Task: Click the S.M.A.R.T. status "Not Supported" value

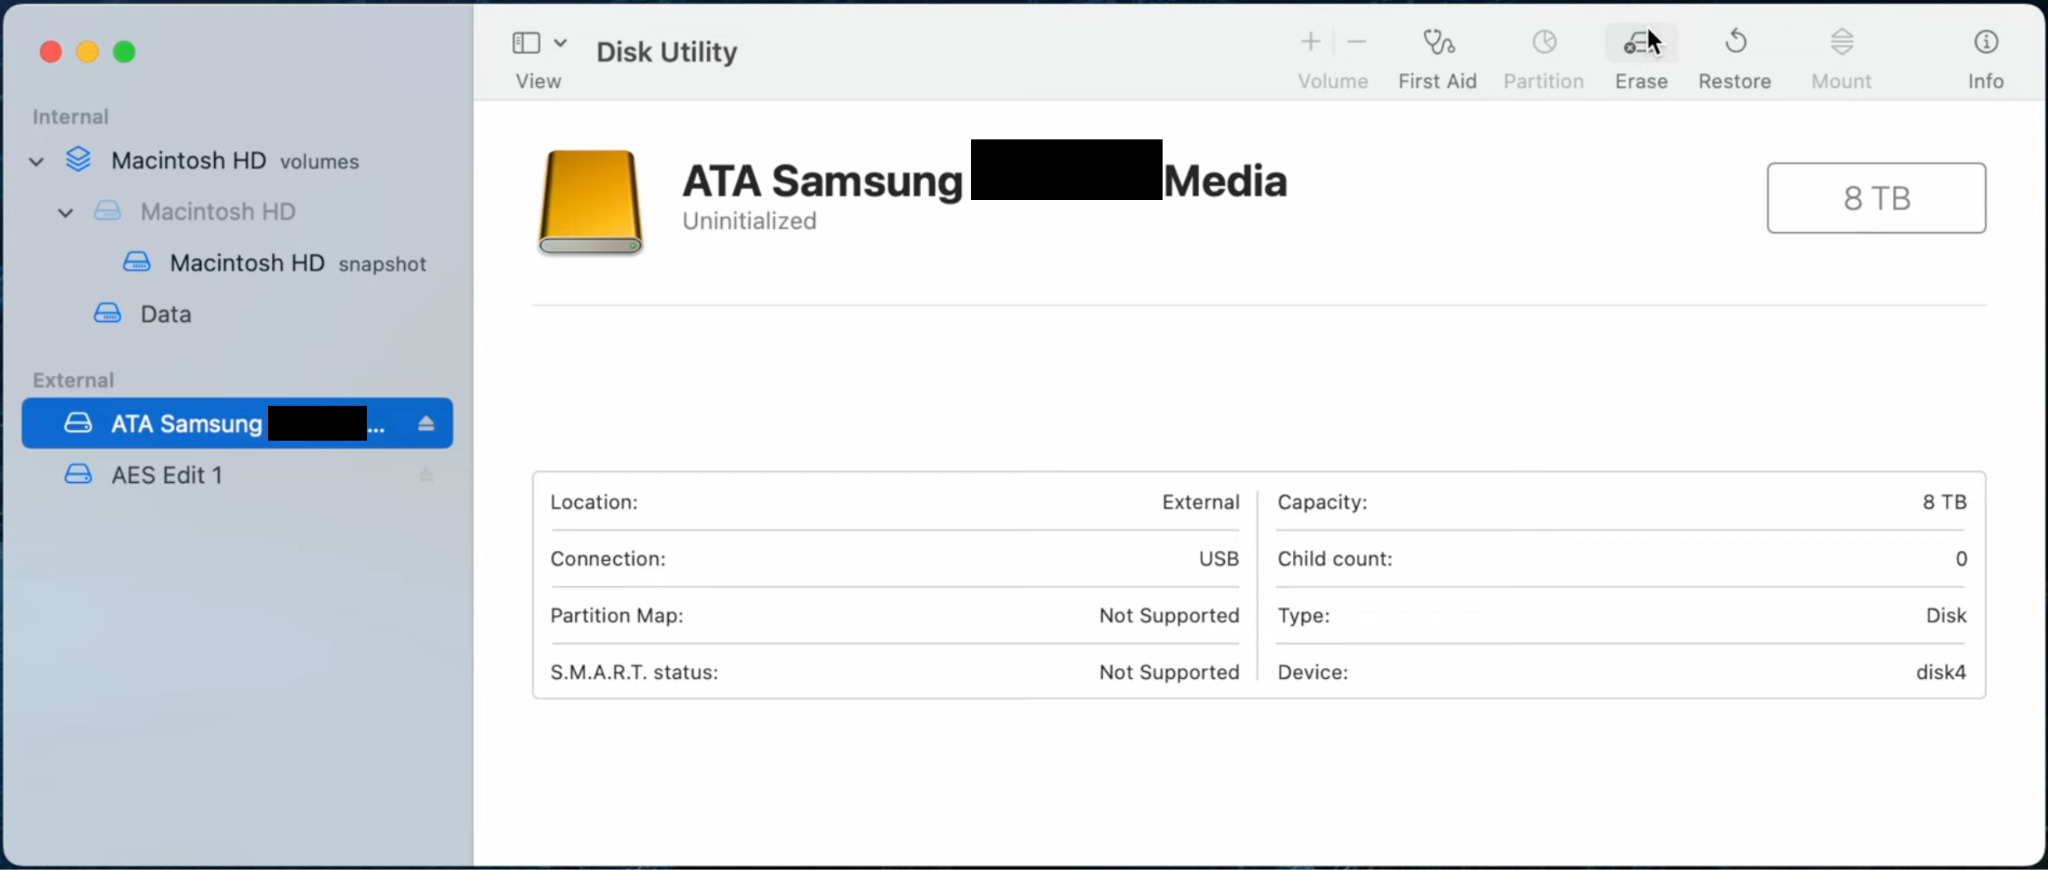Action: coord(1169,672)
